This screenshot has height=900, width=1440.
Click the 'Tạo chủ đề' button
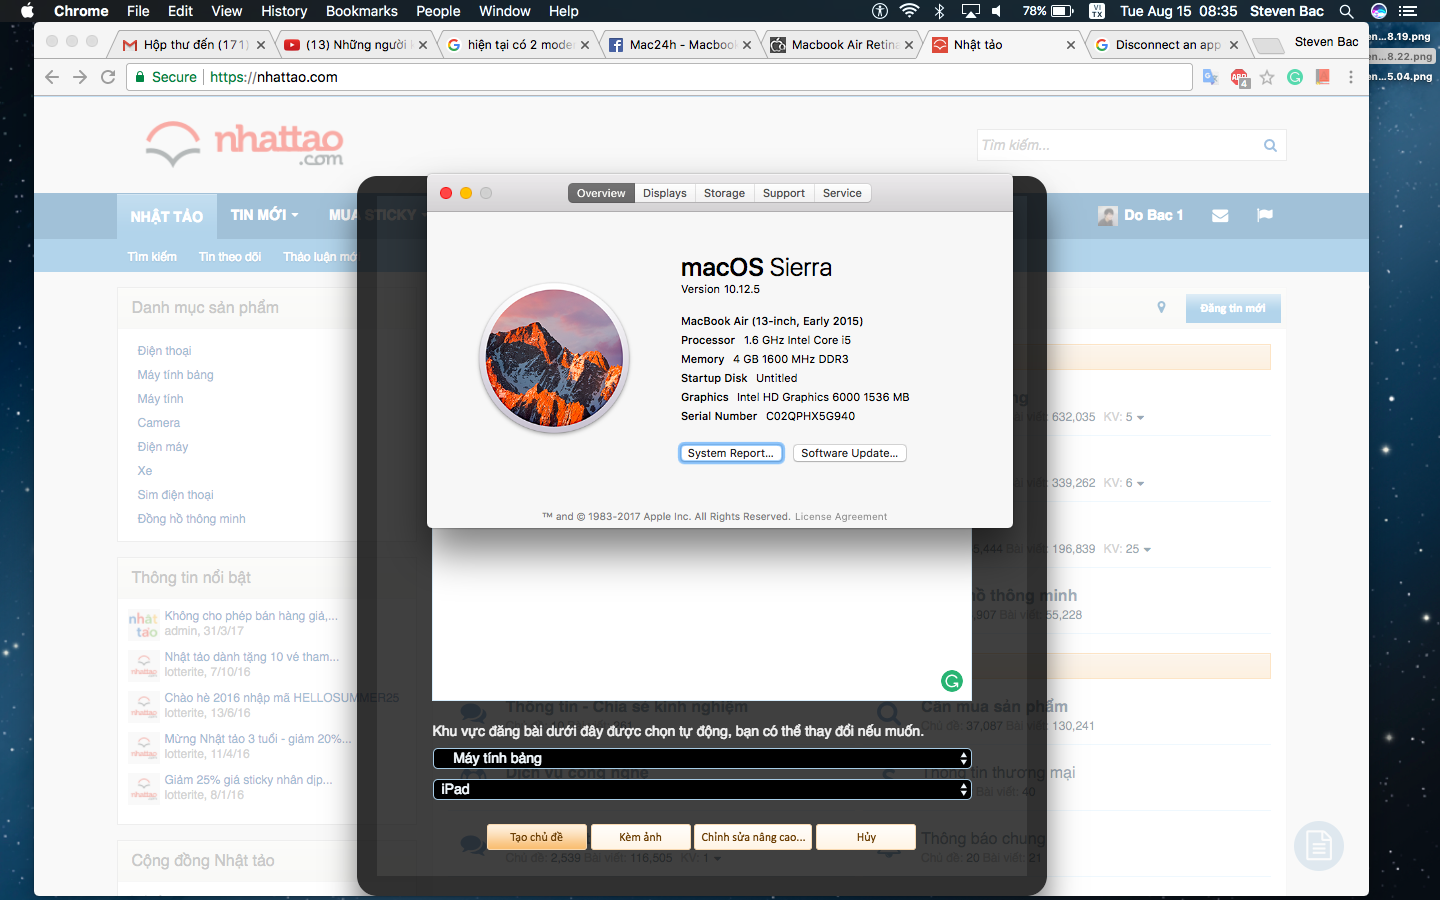tap(536, 837)
